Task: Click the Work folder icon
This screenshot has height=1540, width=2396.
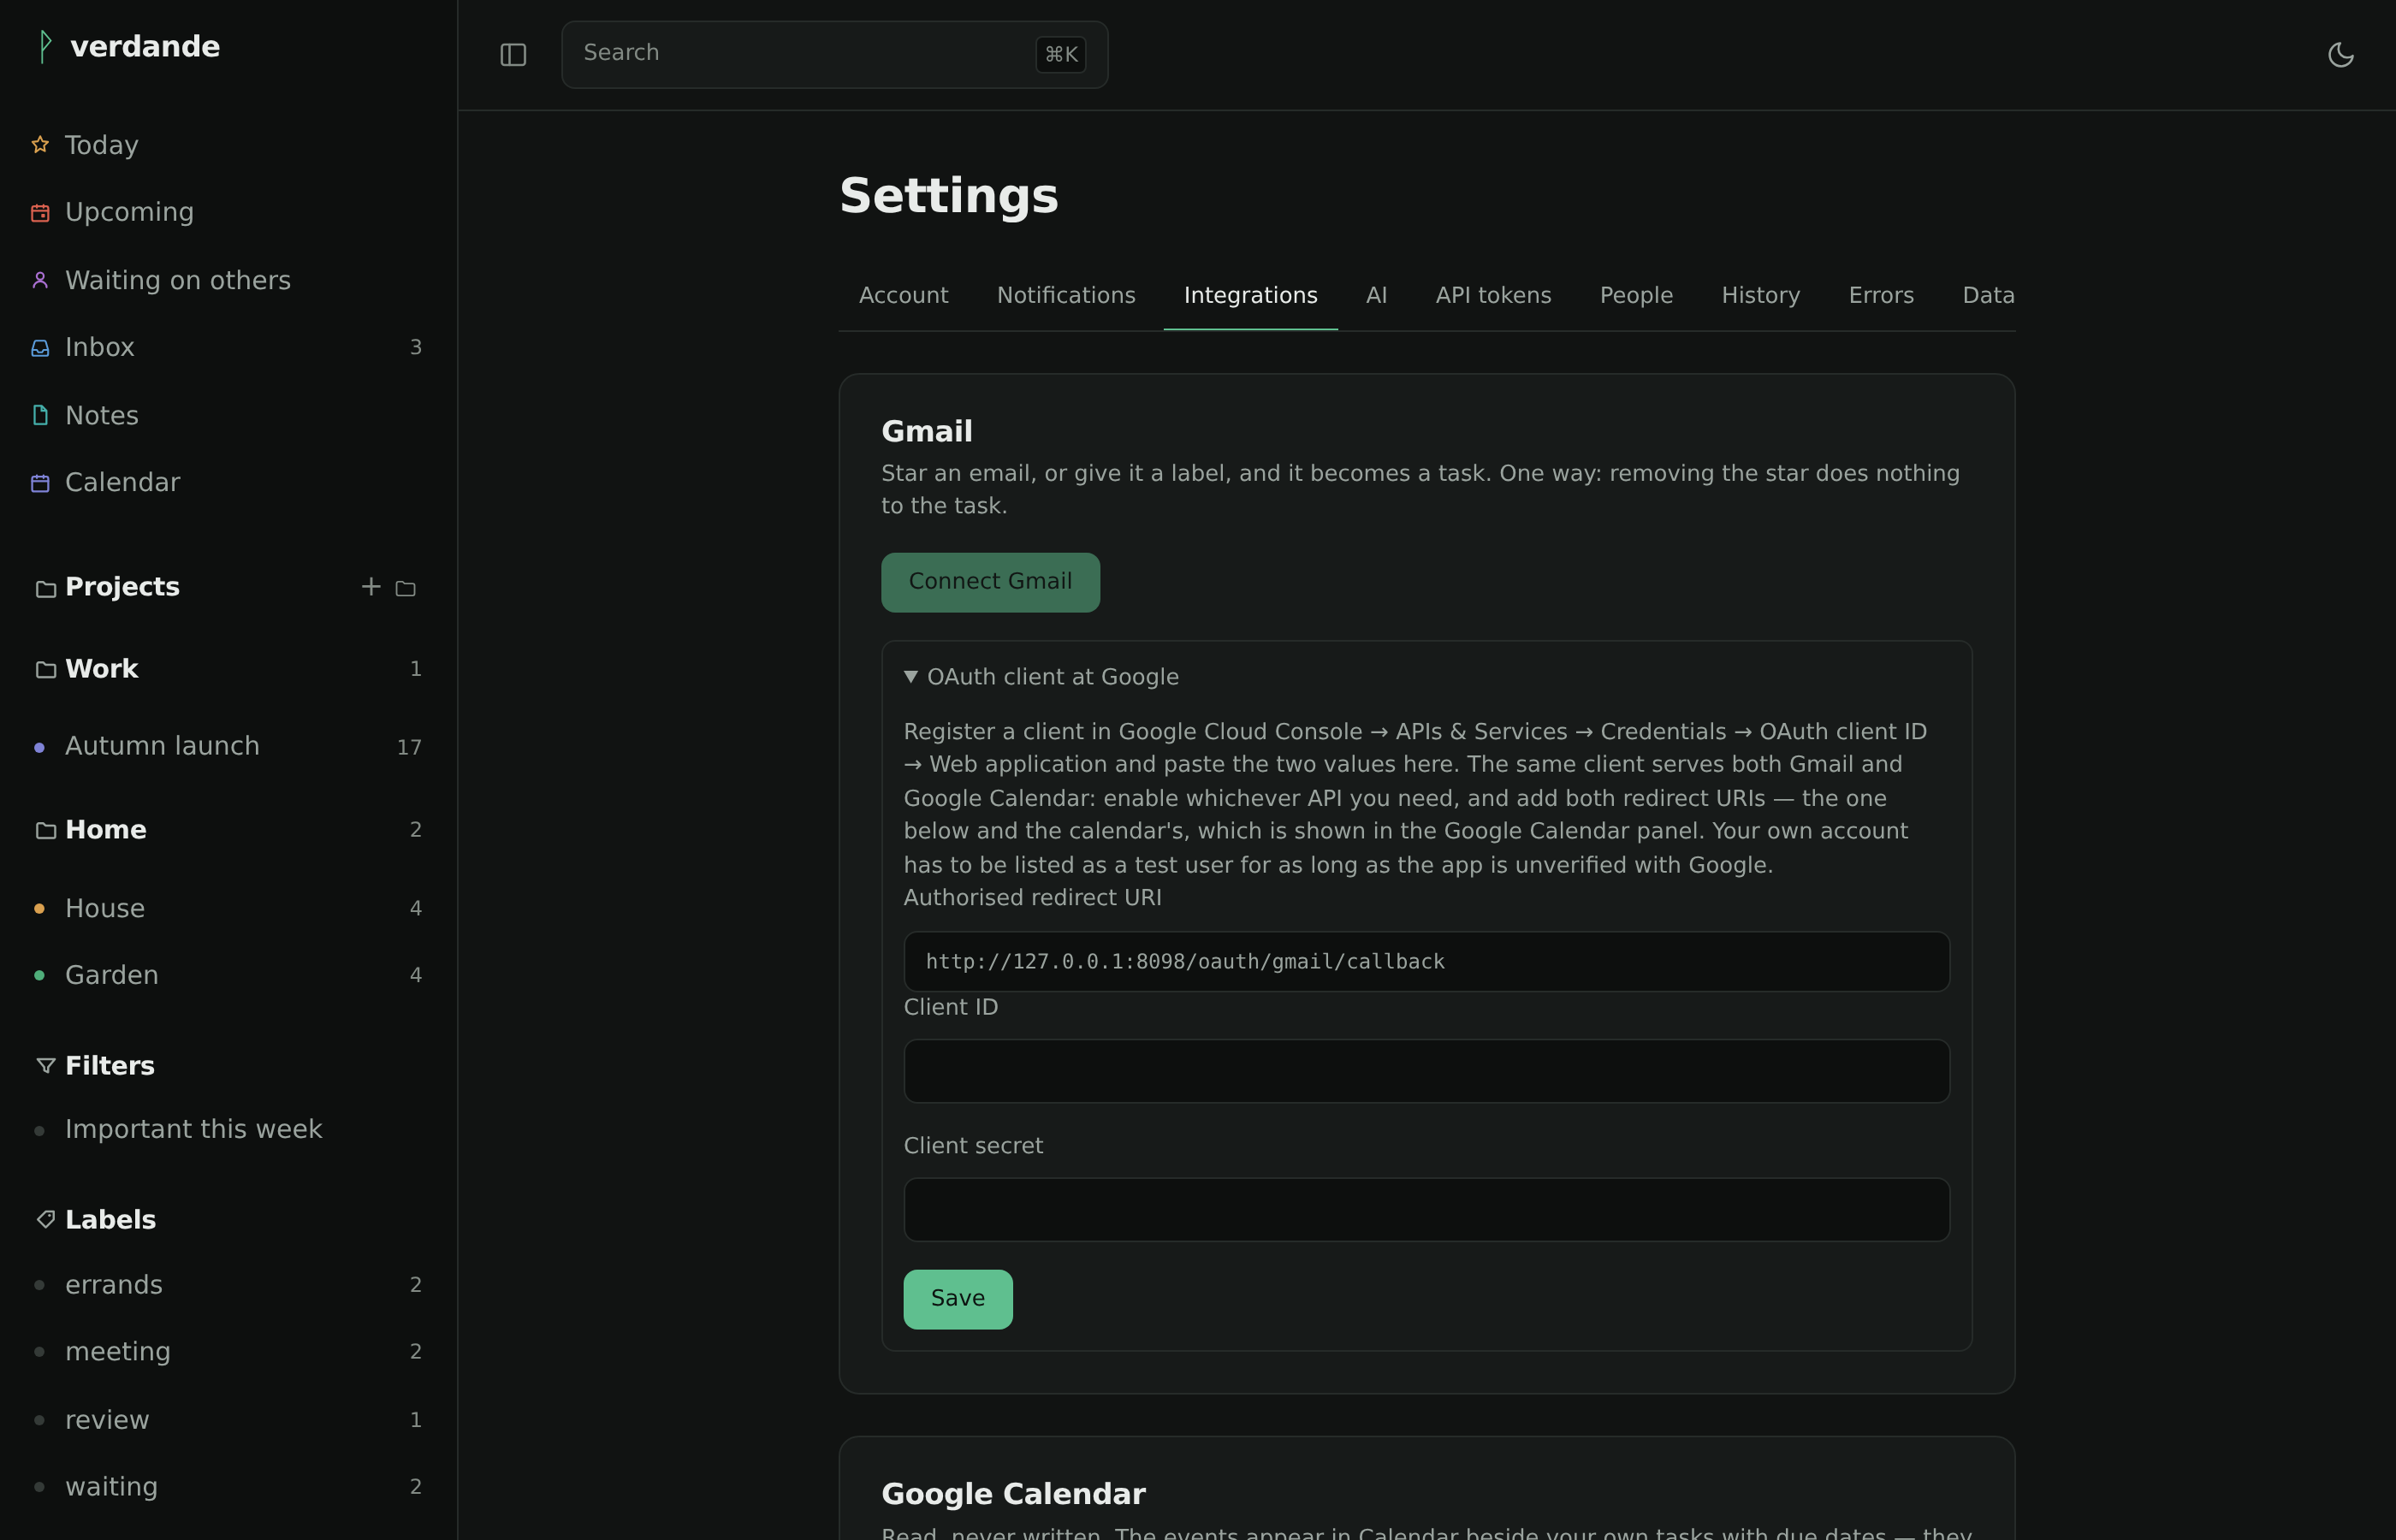Action: click(46, 670)
